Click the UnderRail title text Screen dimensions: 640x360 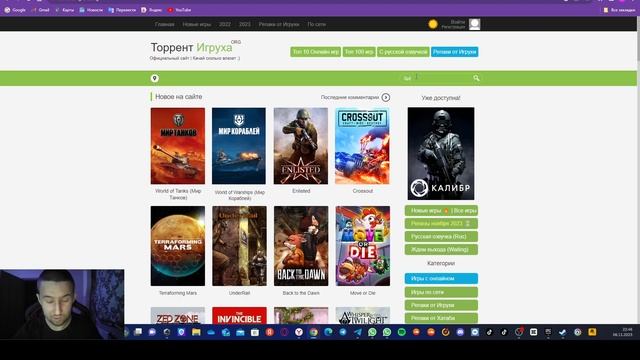tap(240, 293)
